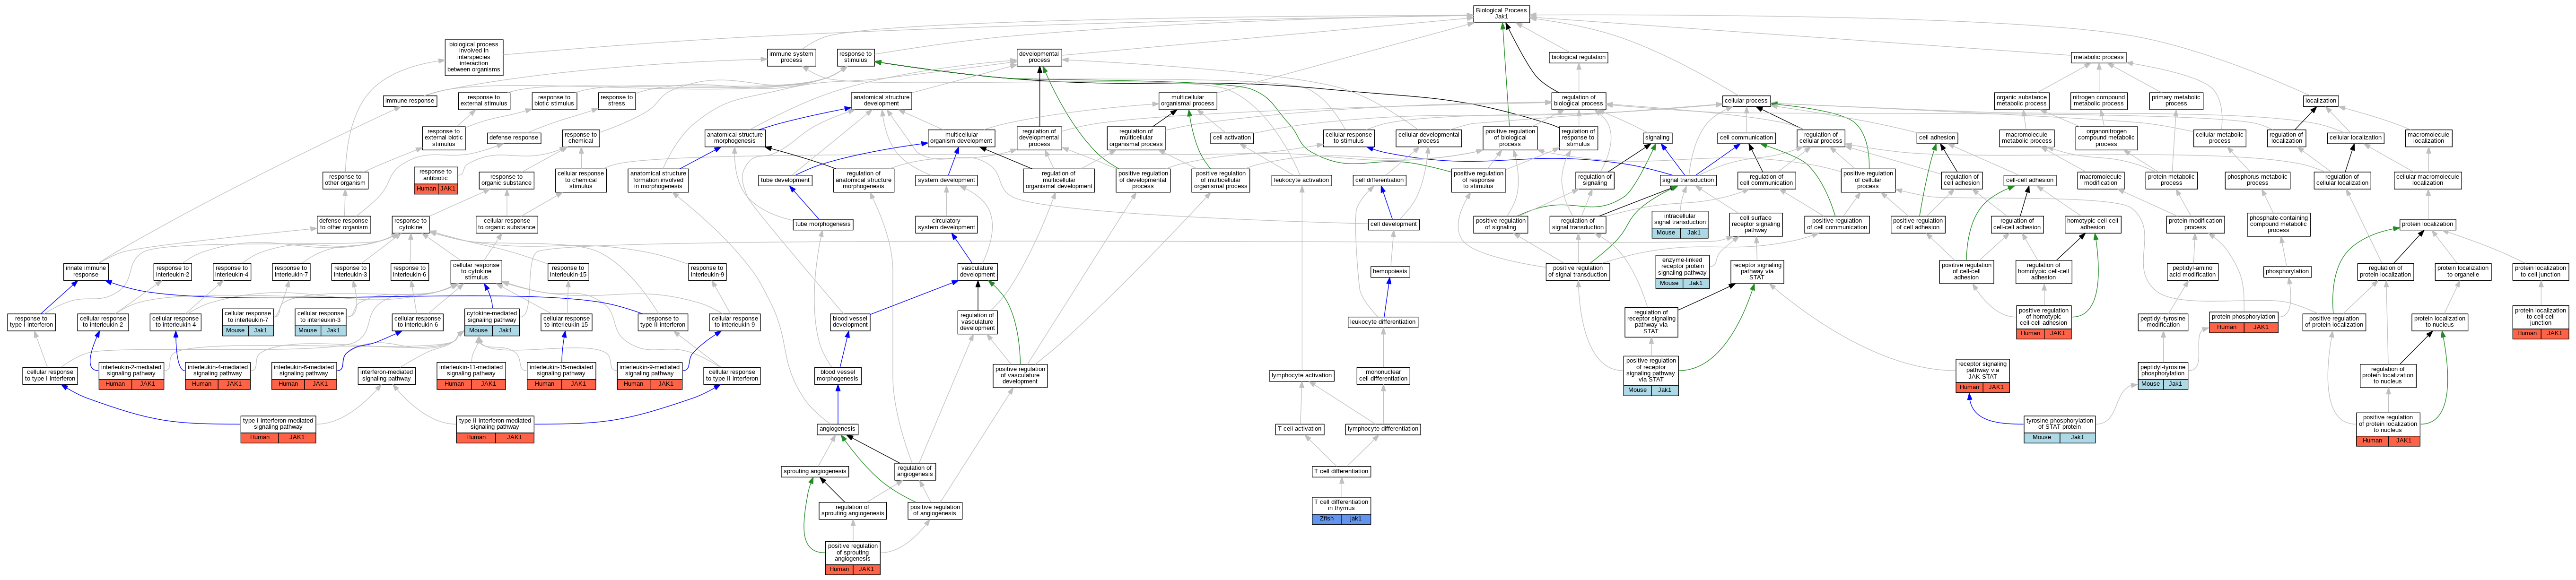Click the 'defense response' node
Screen dimensions: 2576x580
(x=514, y=138)
